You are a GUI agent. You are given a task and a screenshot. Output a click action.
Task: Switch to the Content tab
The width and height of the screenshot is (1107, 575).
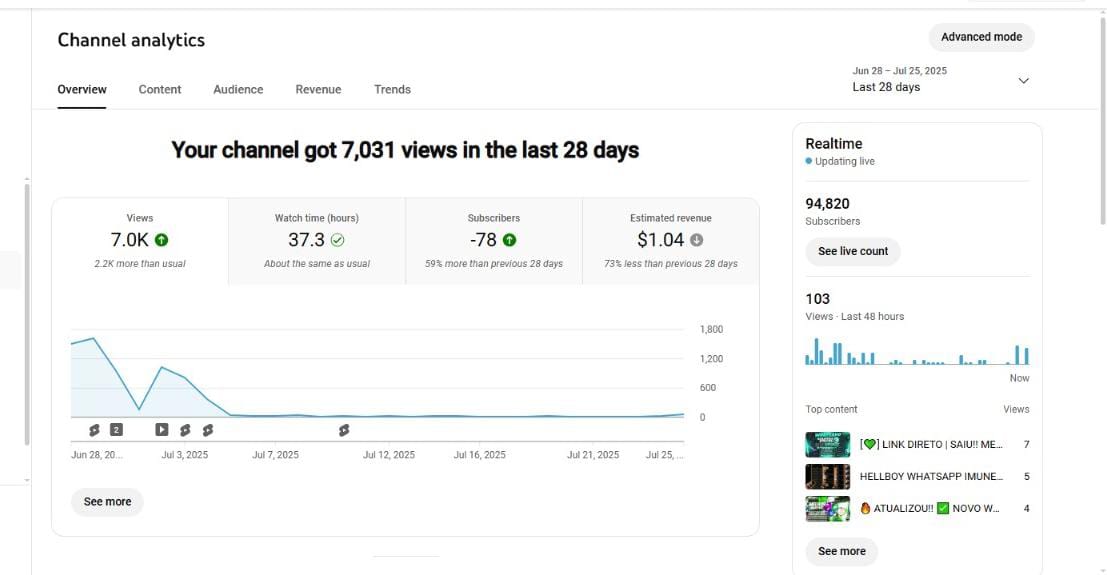point(160,89)
